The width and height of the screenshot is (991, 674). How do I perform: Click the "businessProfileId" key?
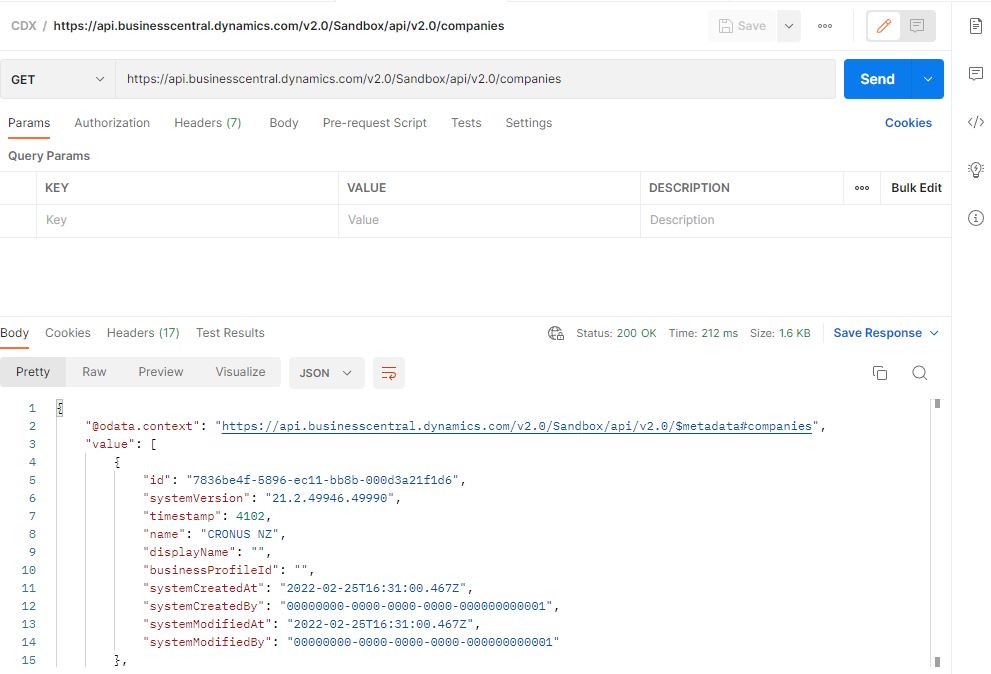coord(210,570)
